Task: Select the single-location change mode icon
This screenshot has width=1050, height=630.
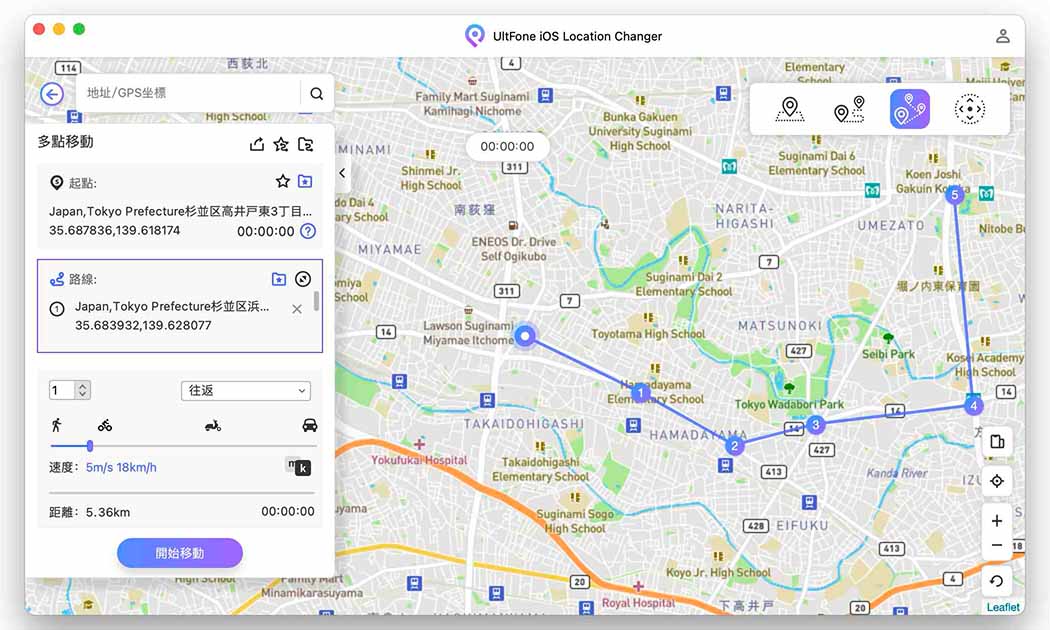Action: click(790, 109)
